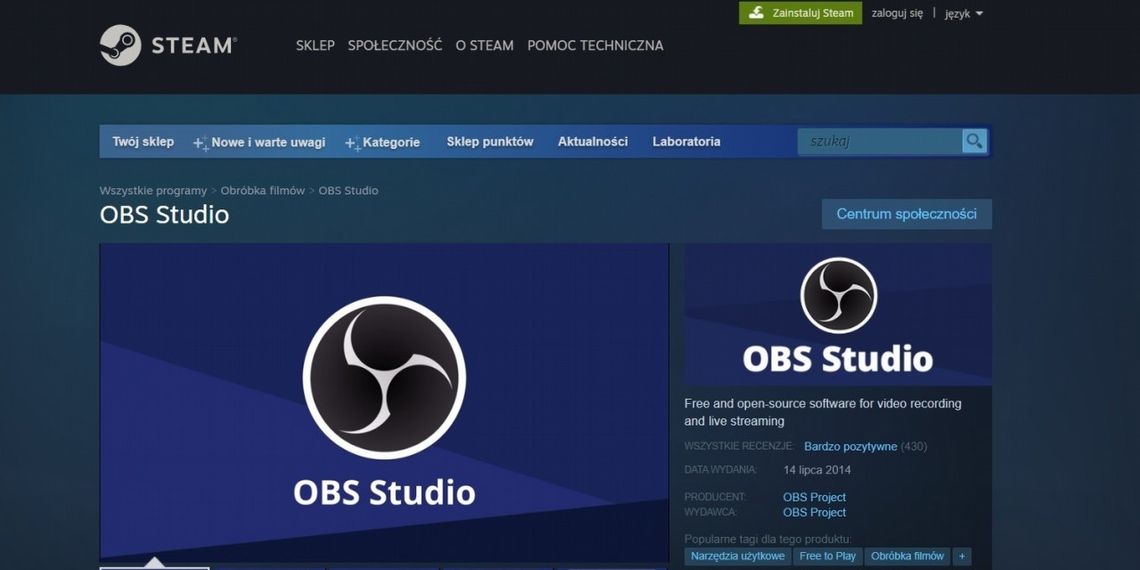Click the Zainstaluj Steam button

800,13
